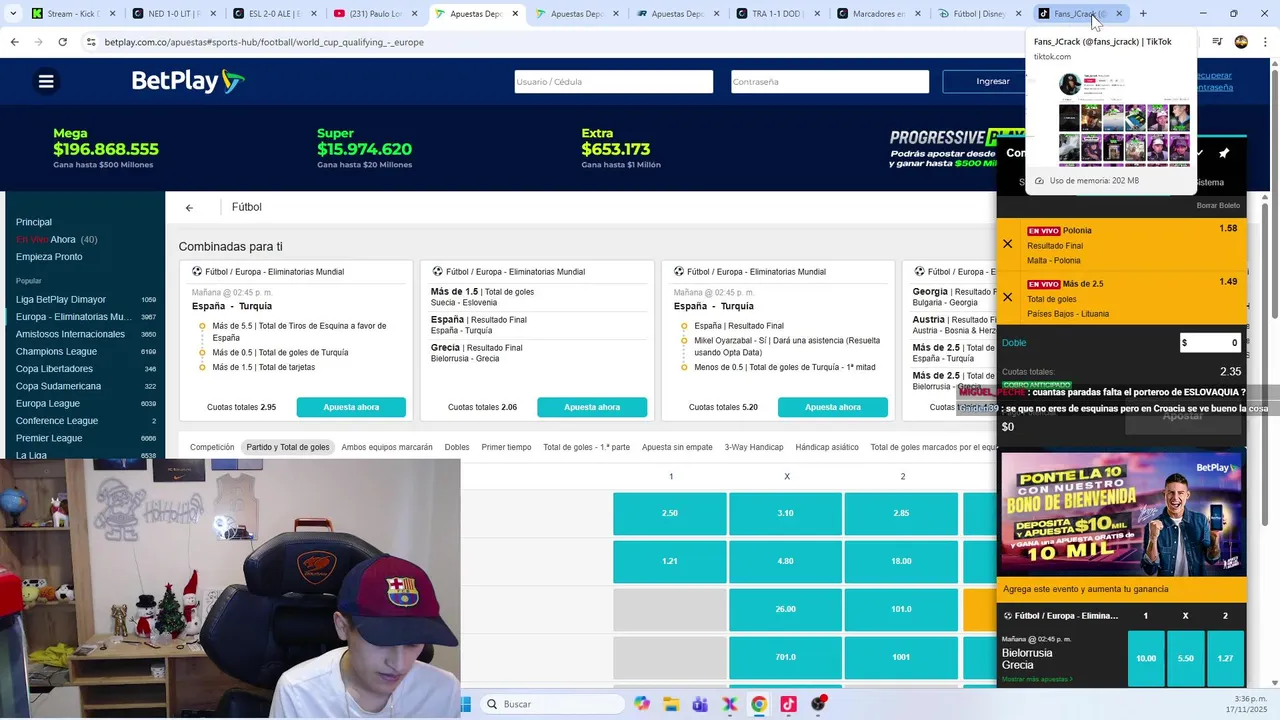The height and width of the screenshot is (720, 1280).
Task: Switch to the ESL 2-0 ALE tab
Action: (x=273, y=14)
